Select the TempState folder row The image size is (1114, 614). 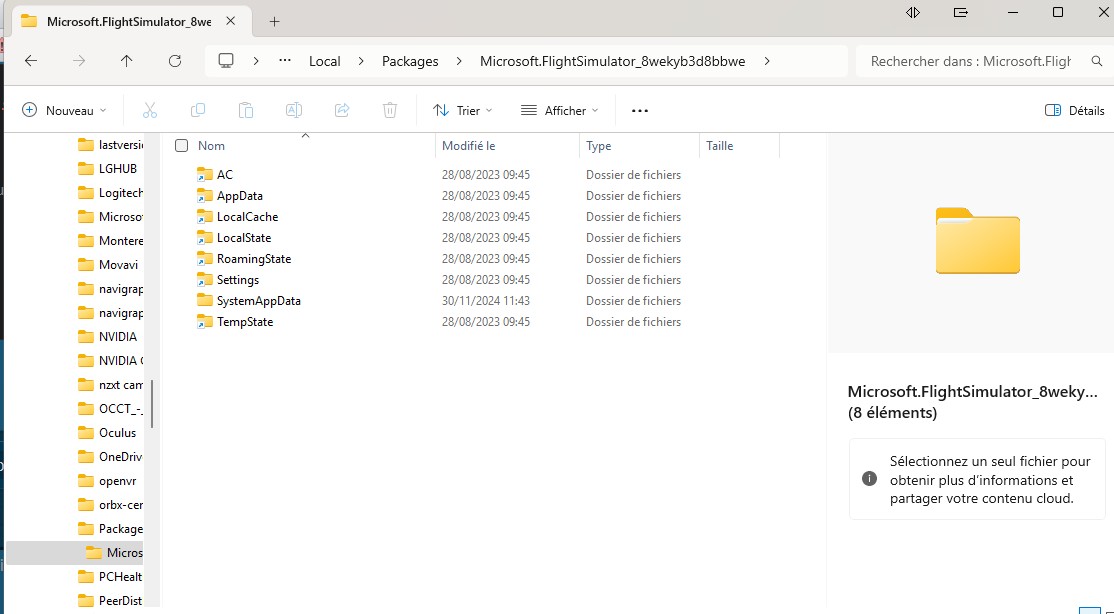[x=475, y=322]
